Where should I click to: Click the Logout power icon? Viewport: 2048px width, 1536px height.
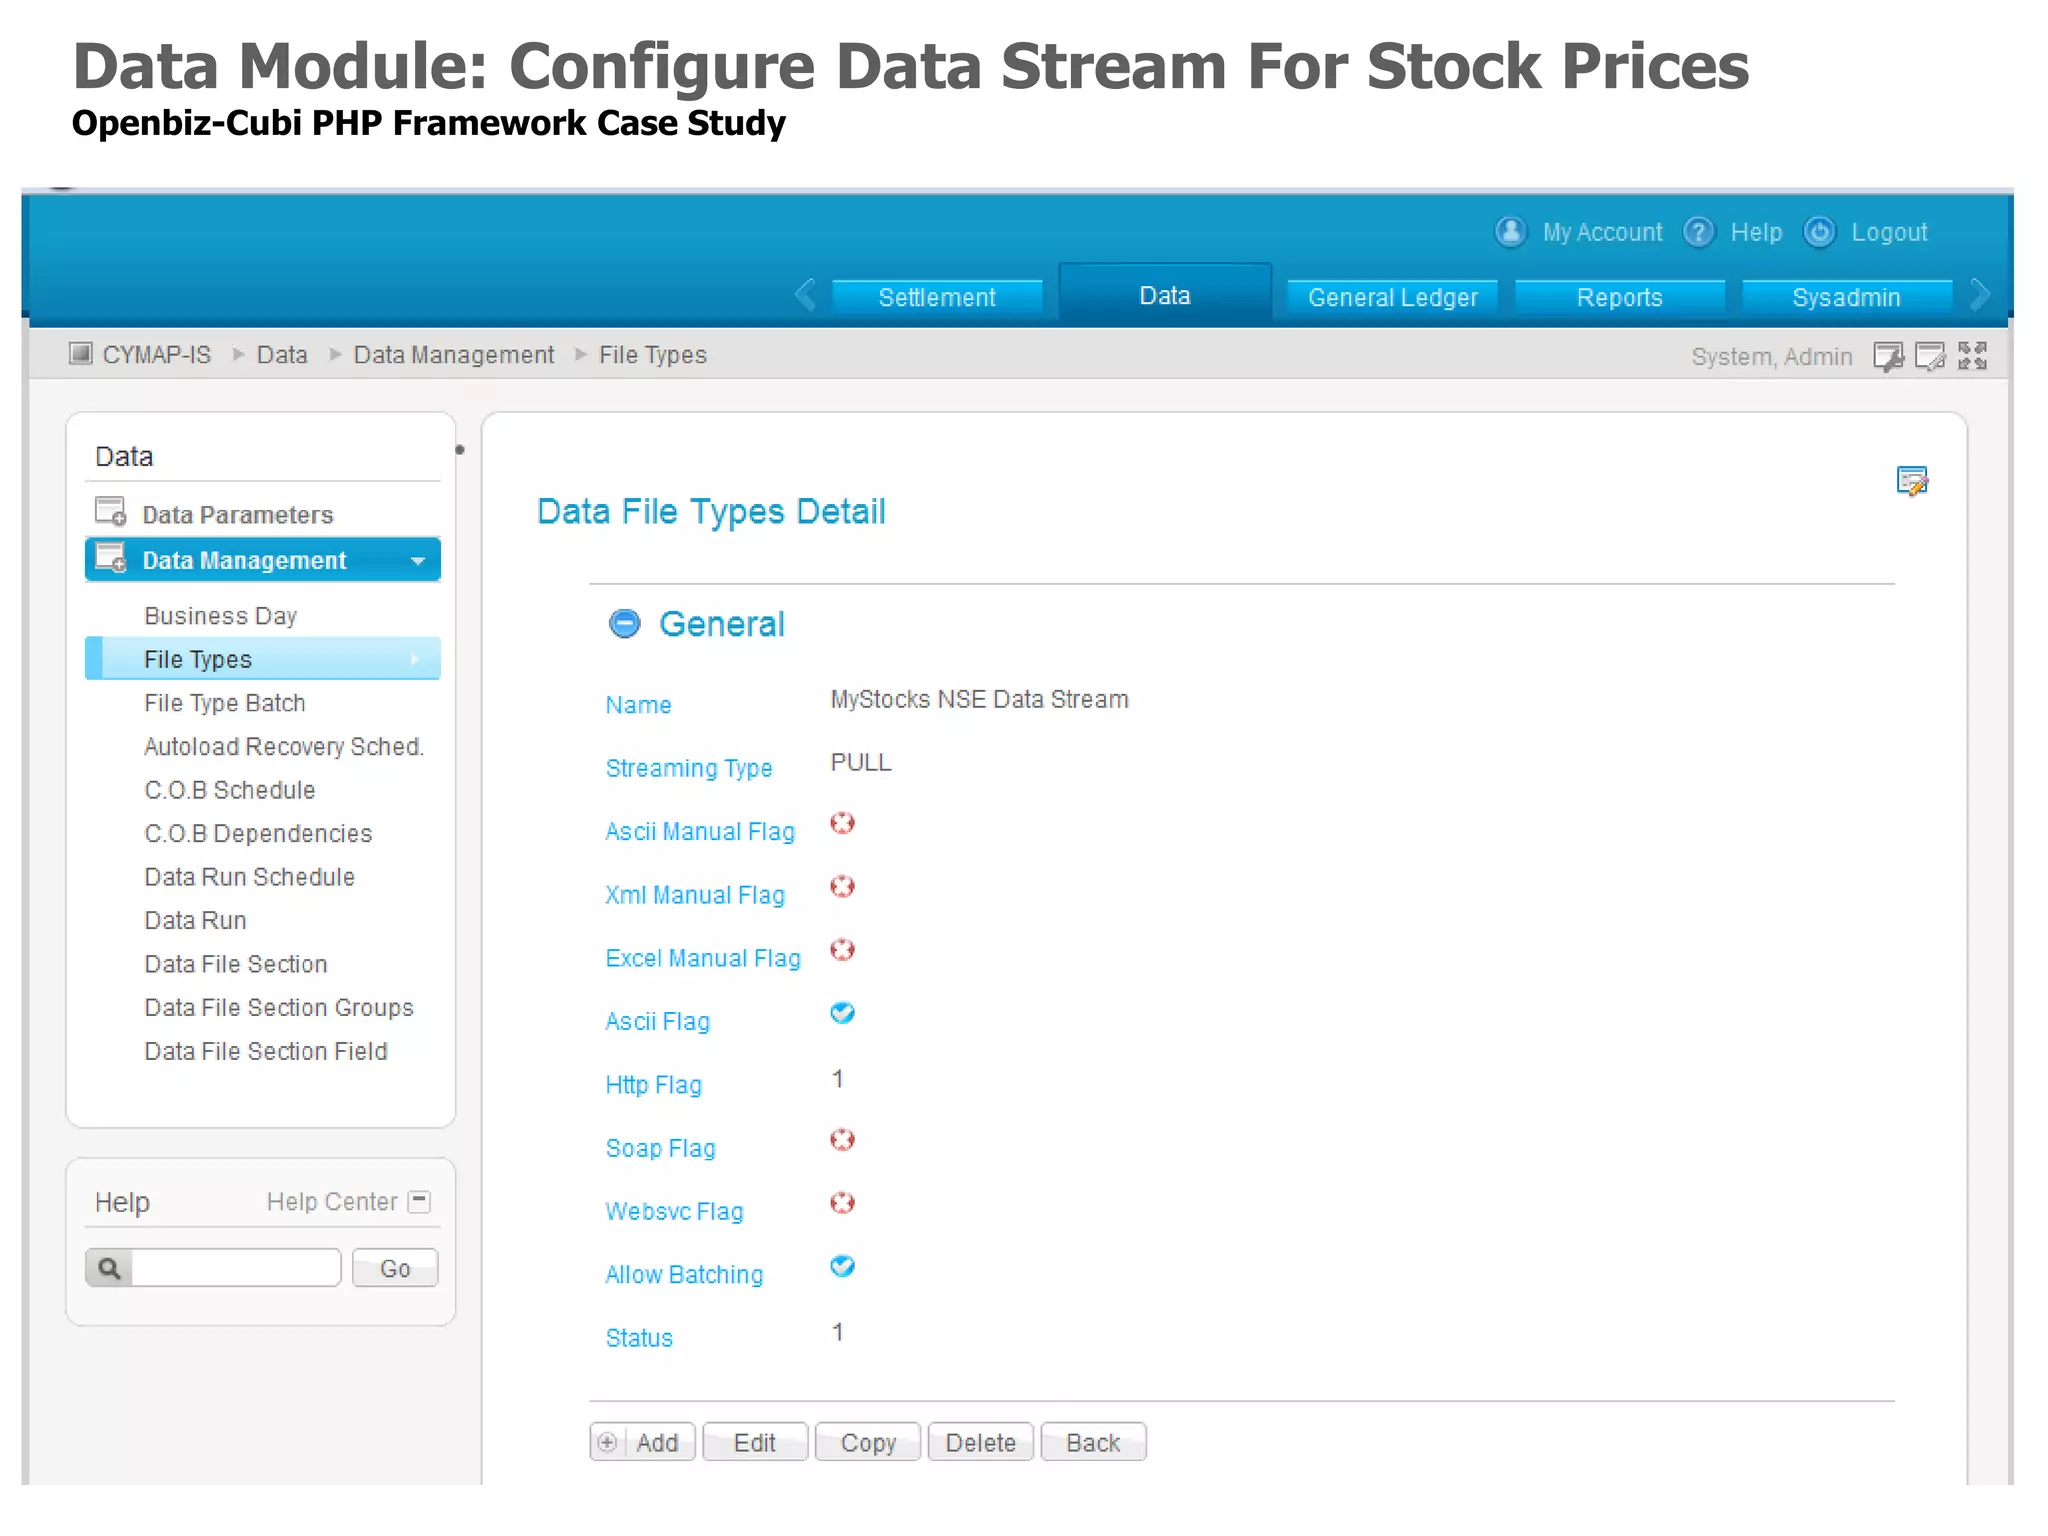pos(1819,232)
